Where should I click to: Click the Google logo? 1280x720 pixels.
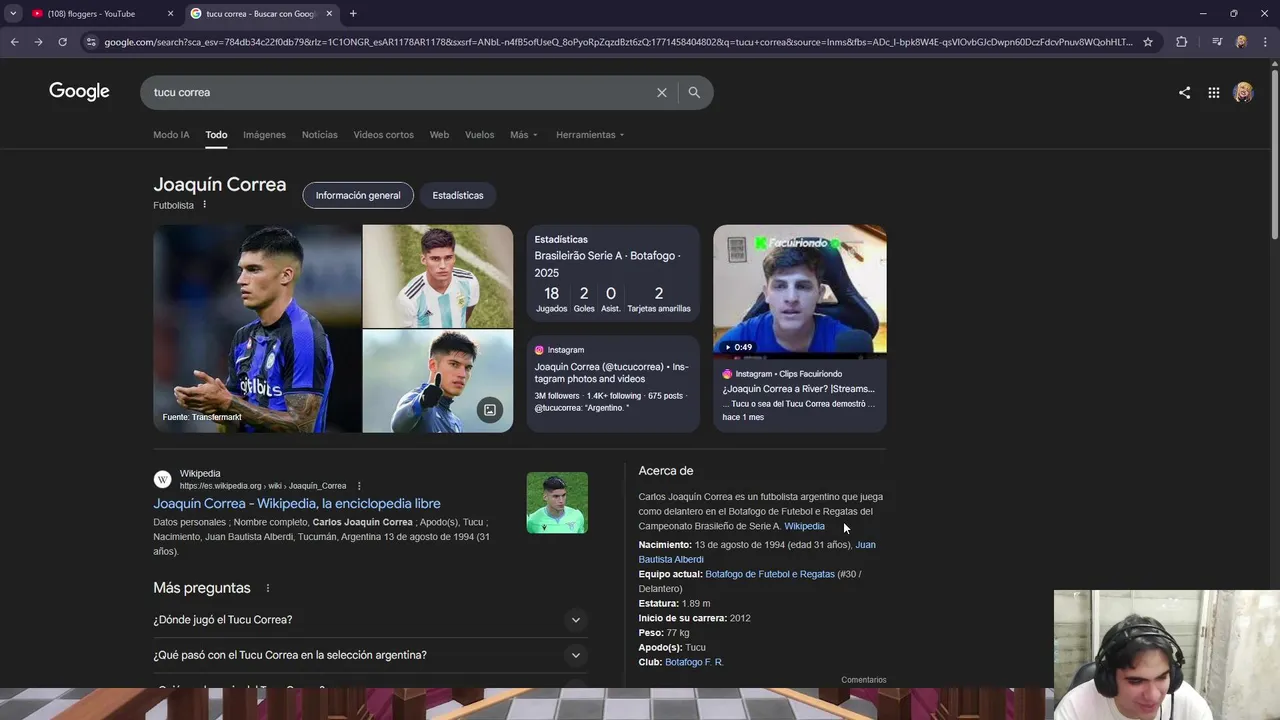(79, 92)
